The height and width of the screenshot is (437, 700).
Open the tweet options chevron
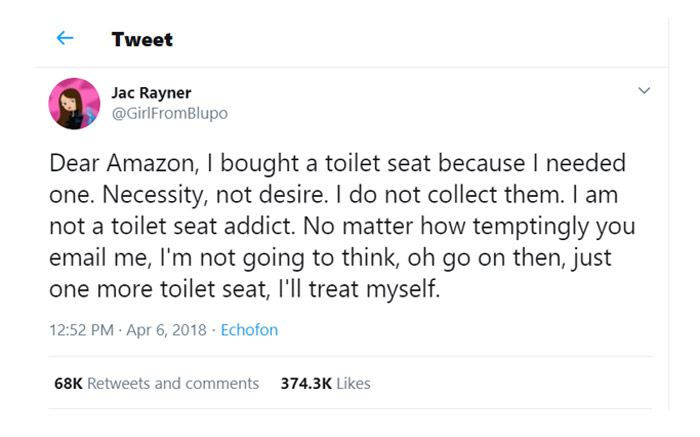tap(645, 91)
